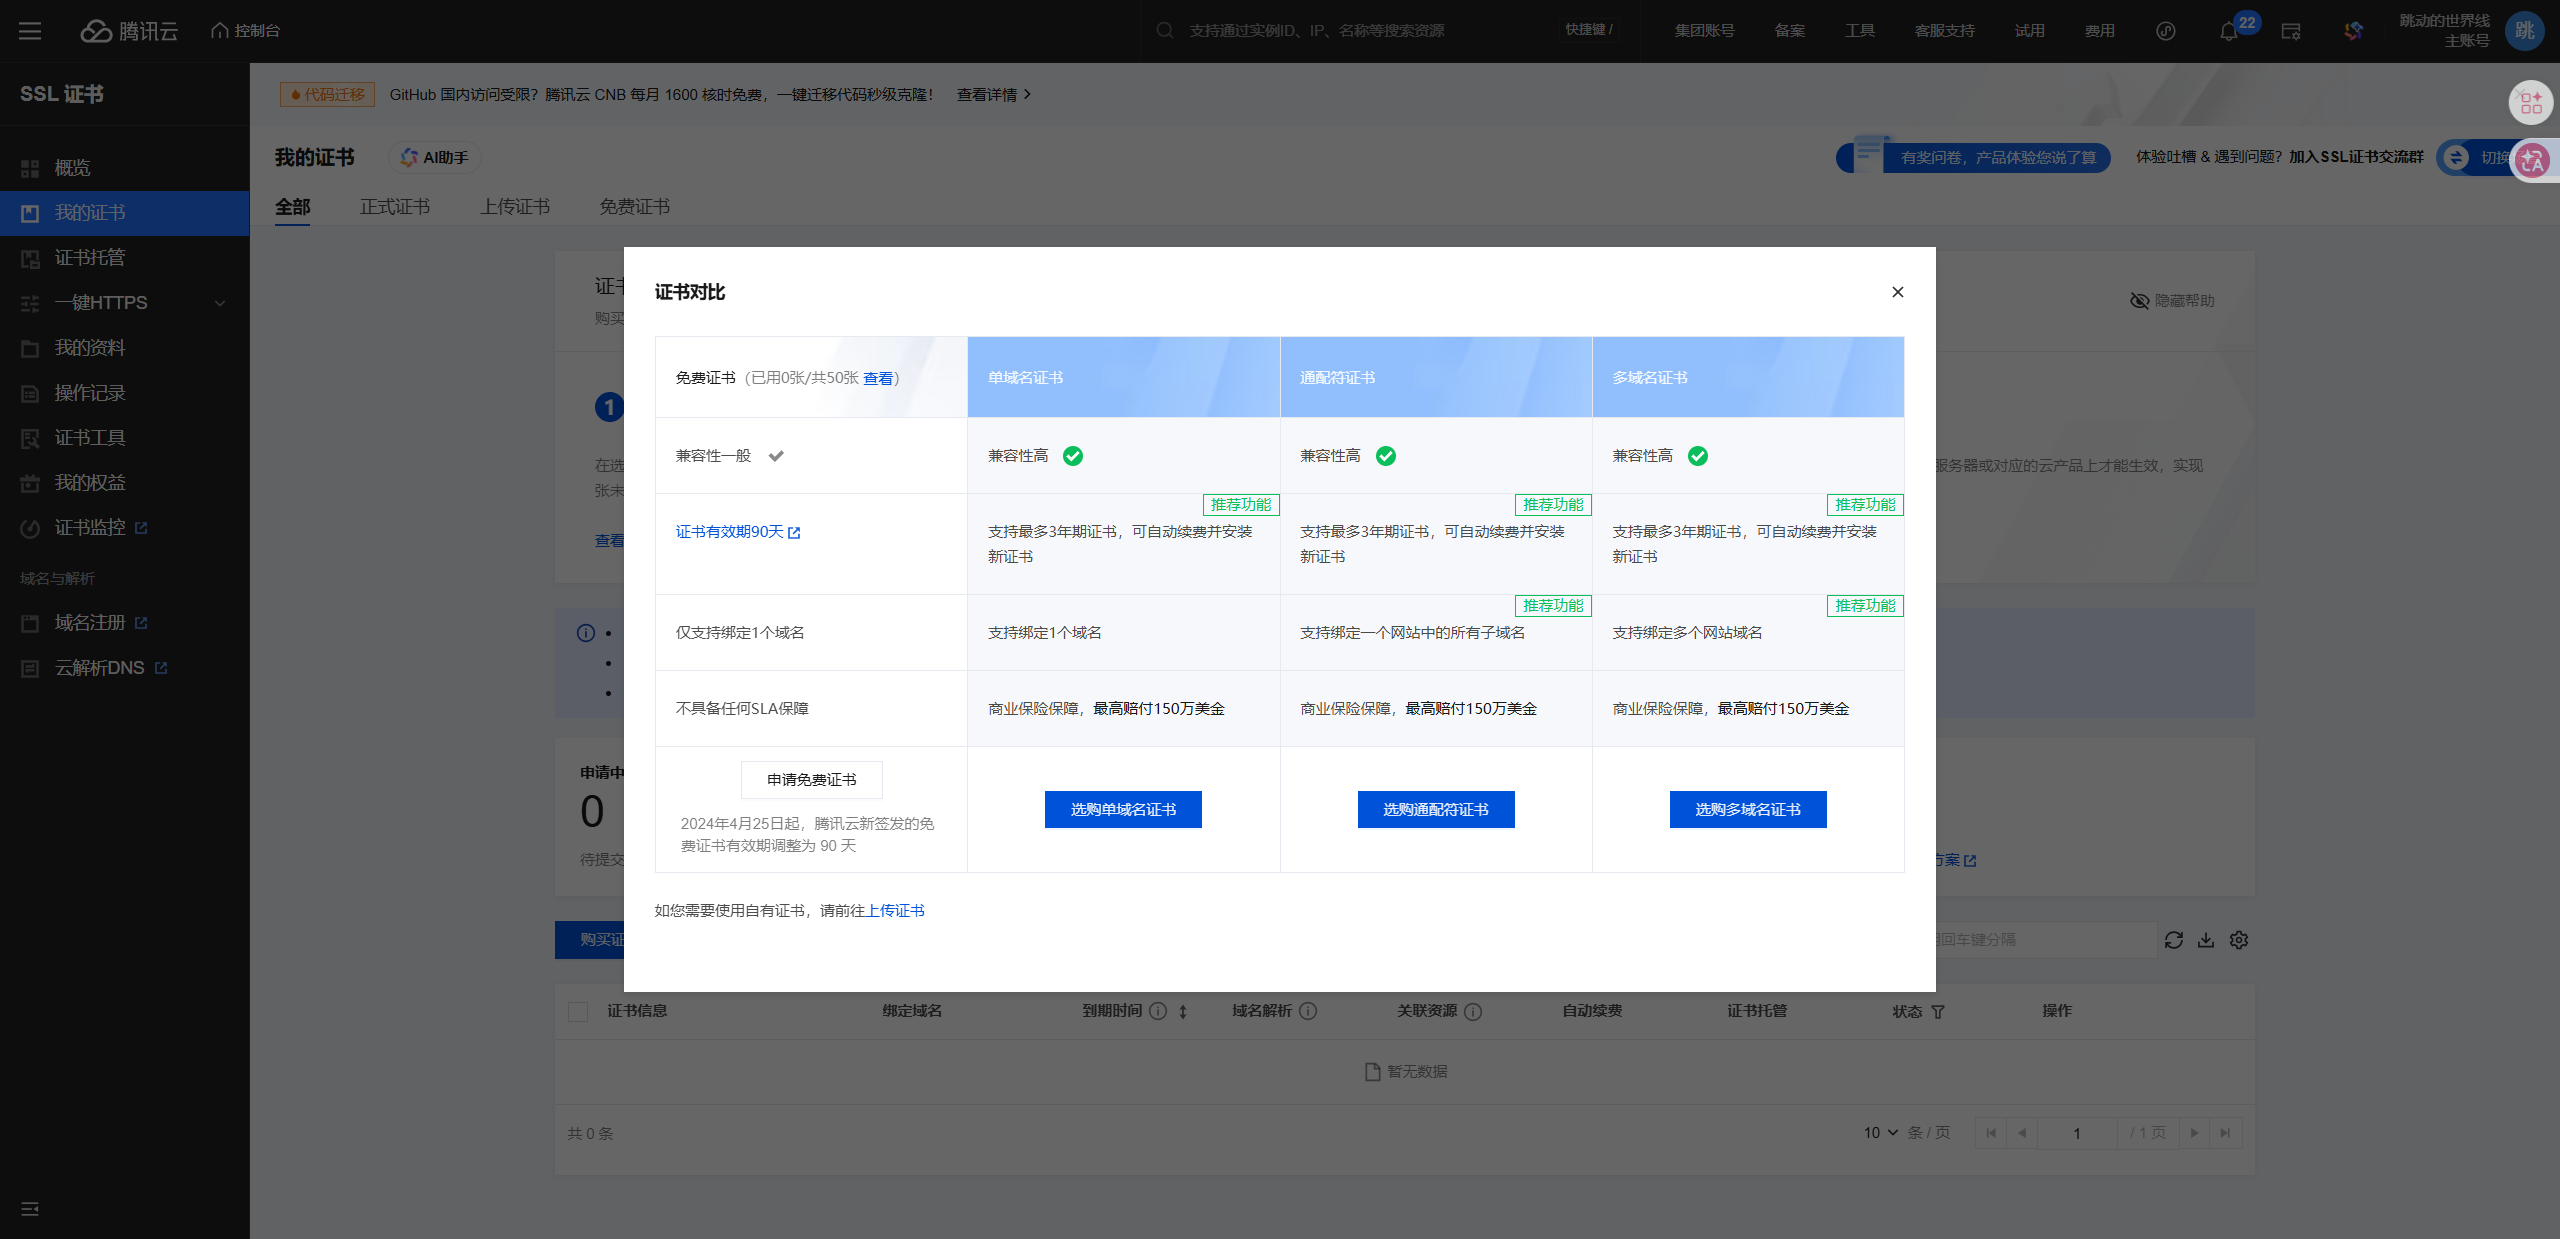Image resolution: width=2560 pixels, height=1239 pixels.
Task: Open the AI助手 button
Action: click(x=435, y=158)
